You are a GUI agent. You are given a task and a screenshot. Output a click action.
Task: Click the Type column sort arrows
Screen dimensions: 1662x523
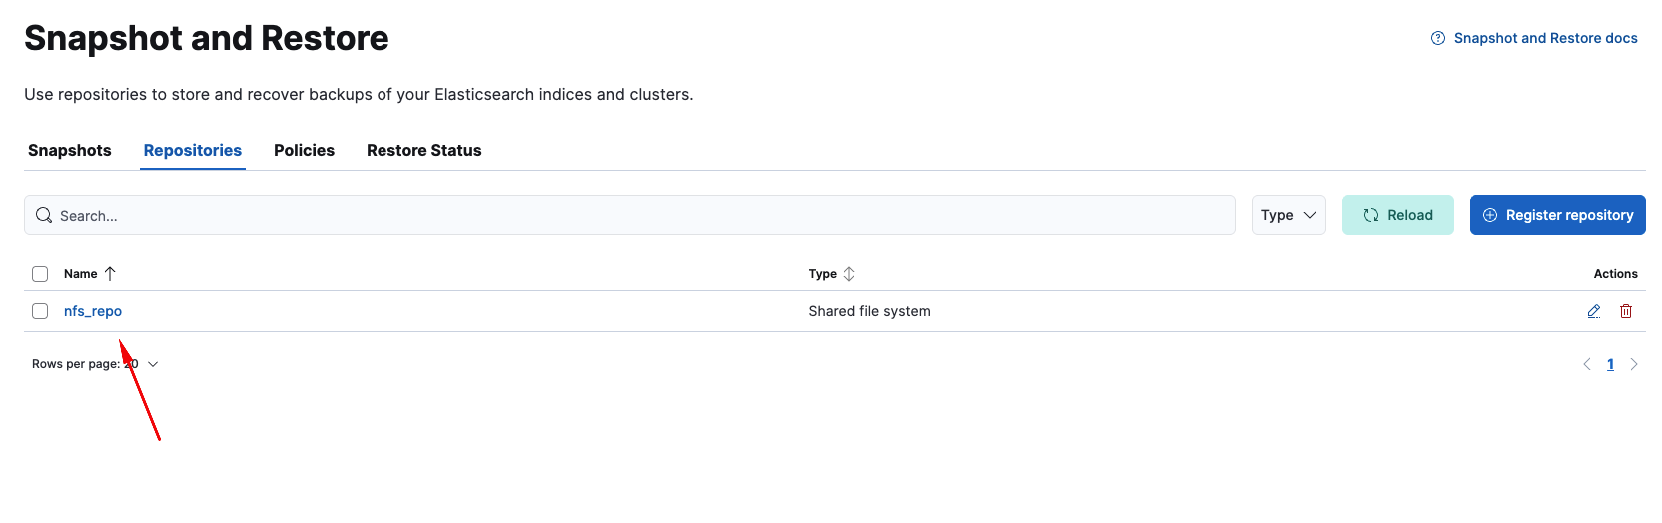pyautogui.click(x=849, y=273)
